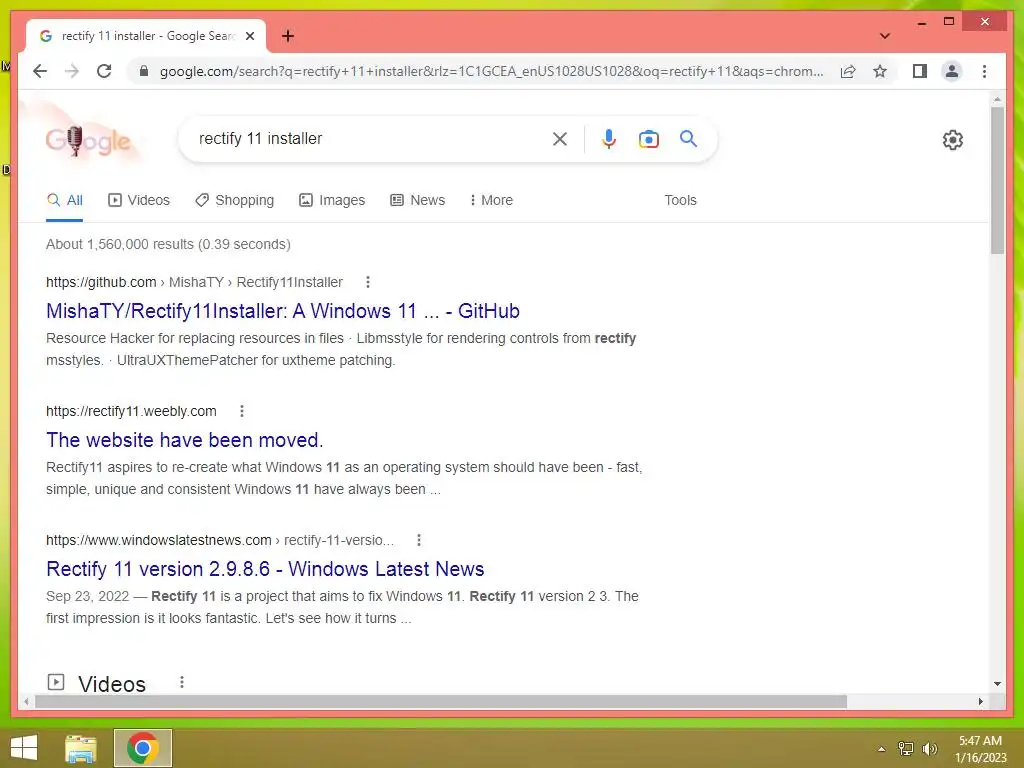Select the All results tab
This screenshot has width=1024, height=768.
65,200
